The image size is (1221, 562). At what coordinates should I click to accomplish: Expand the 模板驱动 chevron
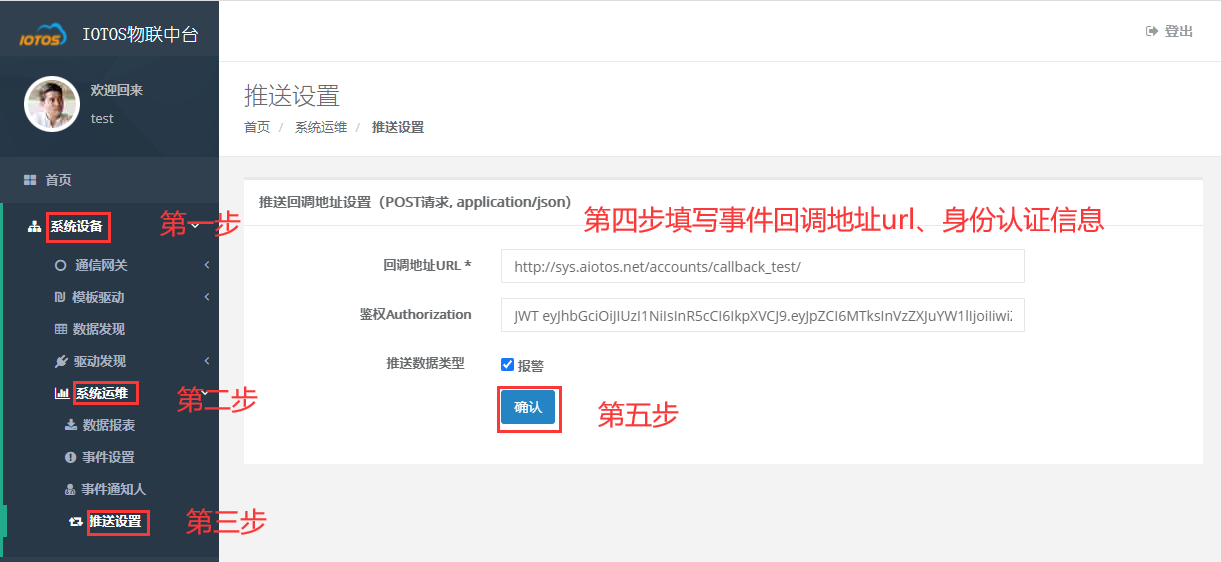click(x=207, y=297)
